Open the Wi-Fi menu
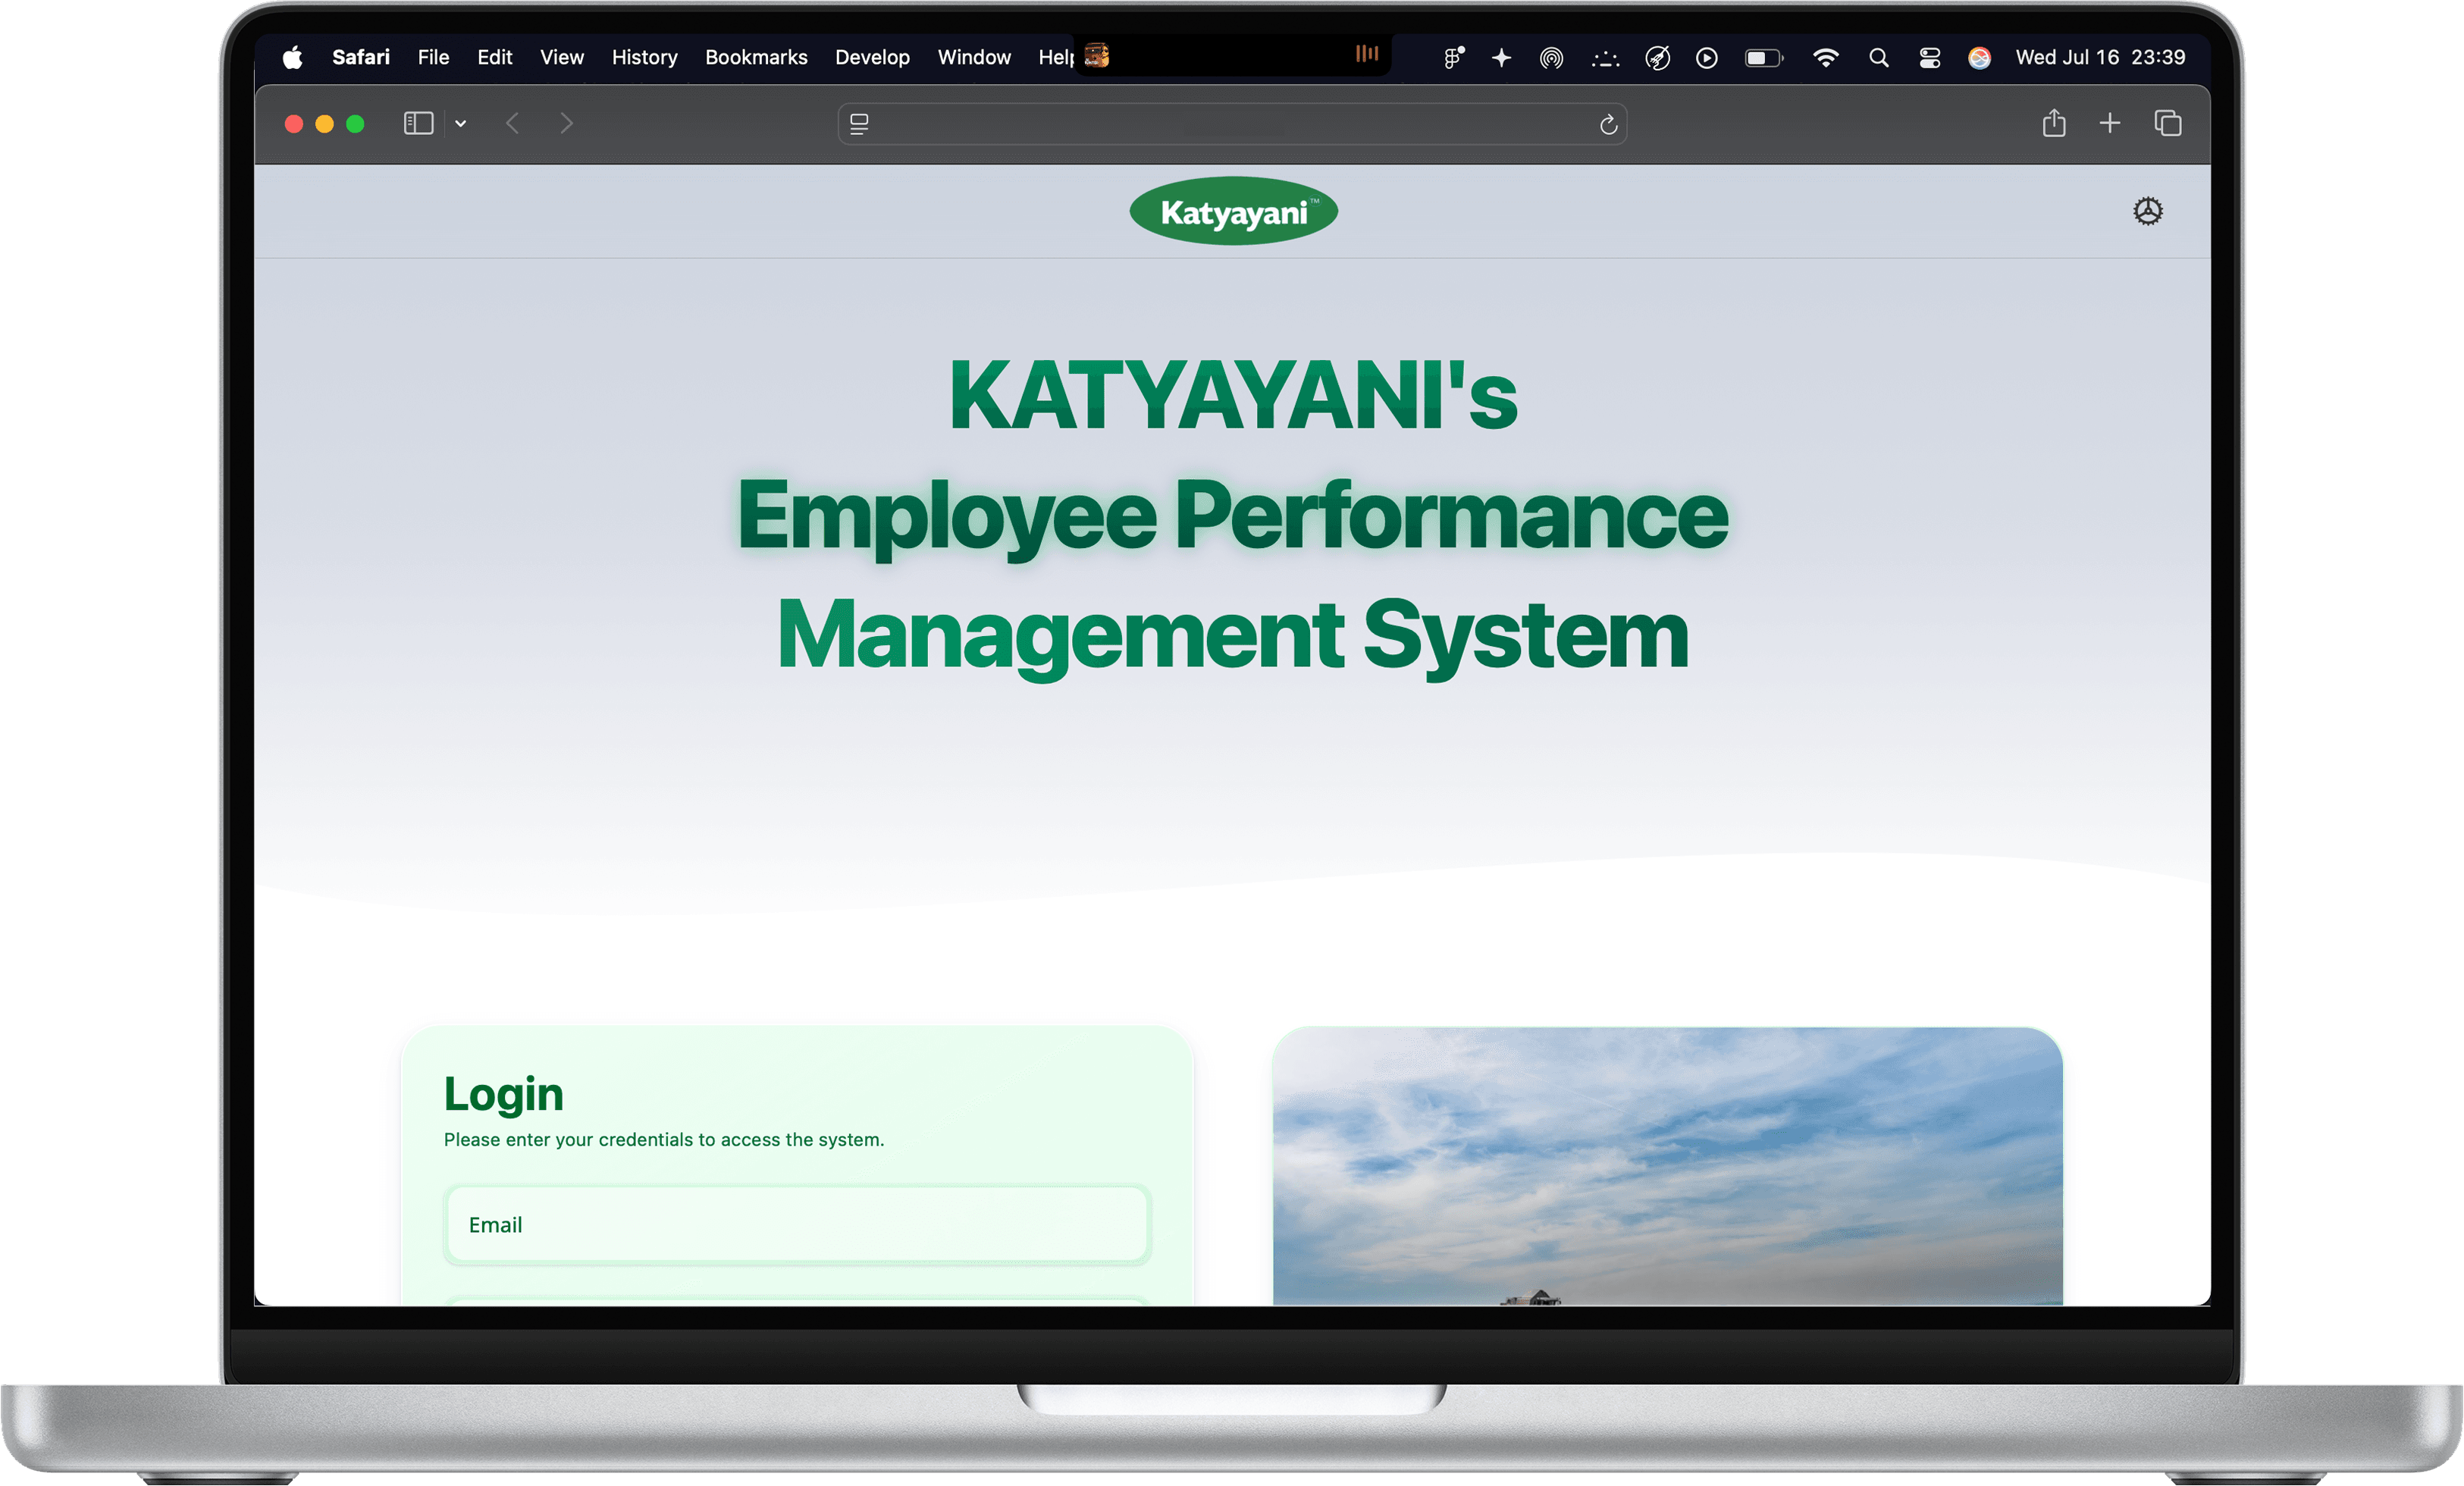This screenshot has height=1486, width=2464. (x=1825, y=58)
